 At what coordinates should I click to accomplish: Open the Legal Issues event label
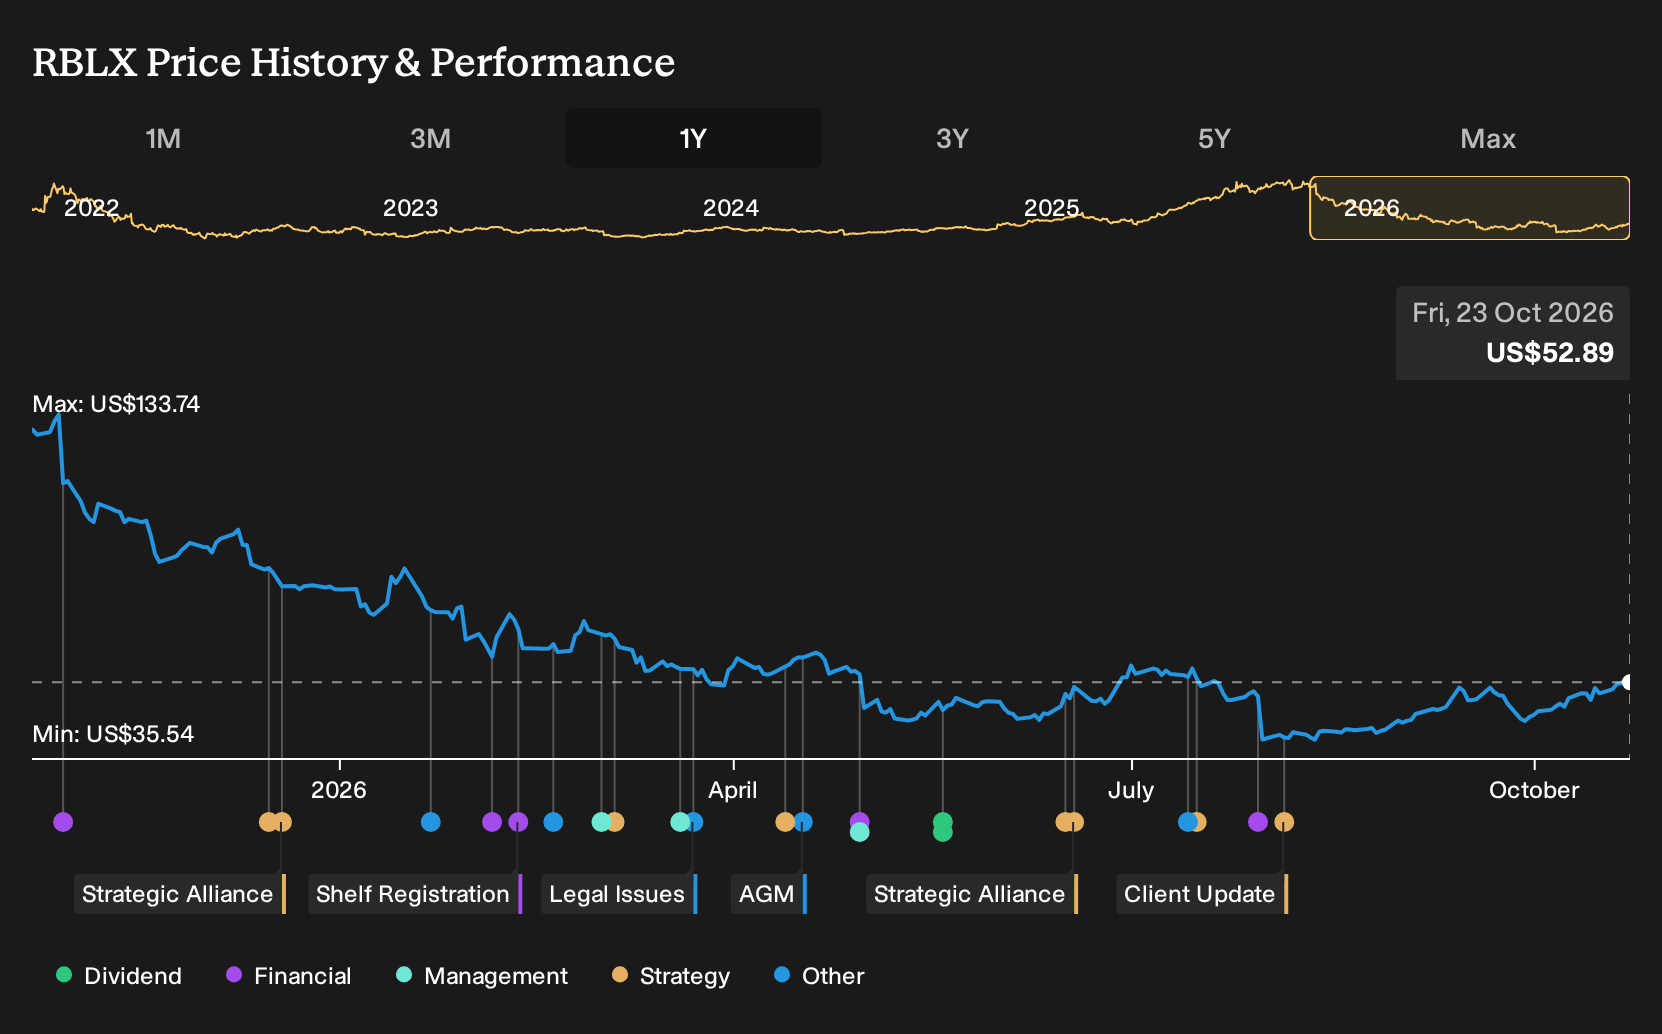tap(619, 894)
